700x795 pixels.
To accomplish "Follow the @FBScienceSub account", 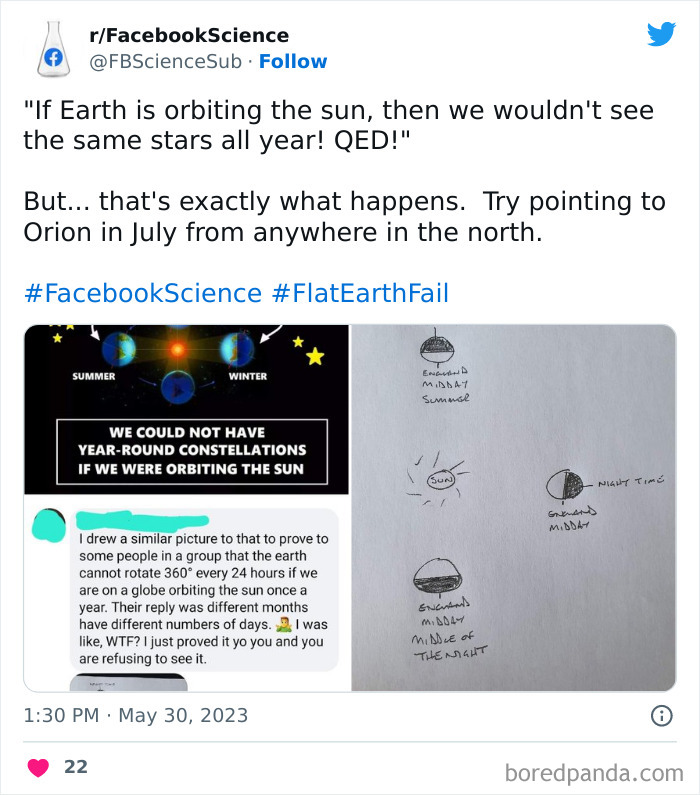I will click(x=293, y=61).
